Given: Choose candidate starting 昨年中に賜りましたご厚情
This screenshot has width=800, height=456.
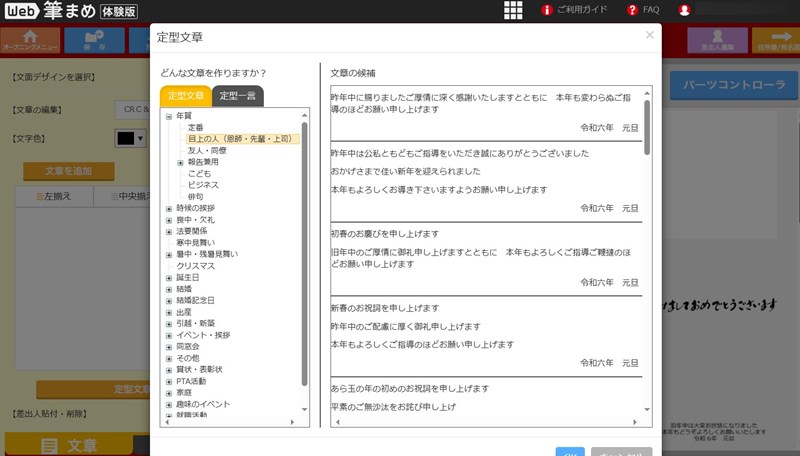Looking at the screenshot, I should pyautogui.click(x=486, y=113).
